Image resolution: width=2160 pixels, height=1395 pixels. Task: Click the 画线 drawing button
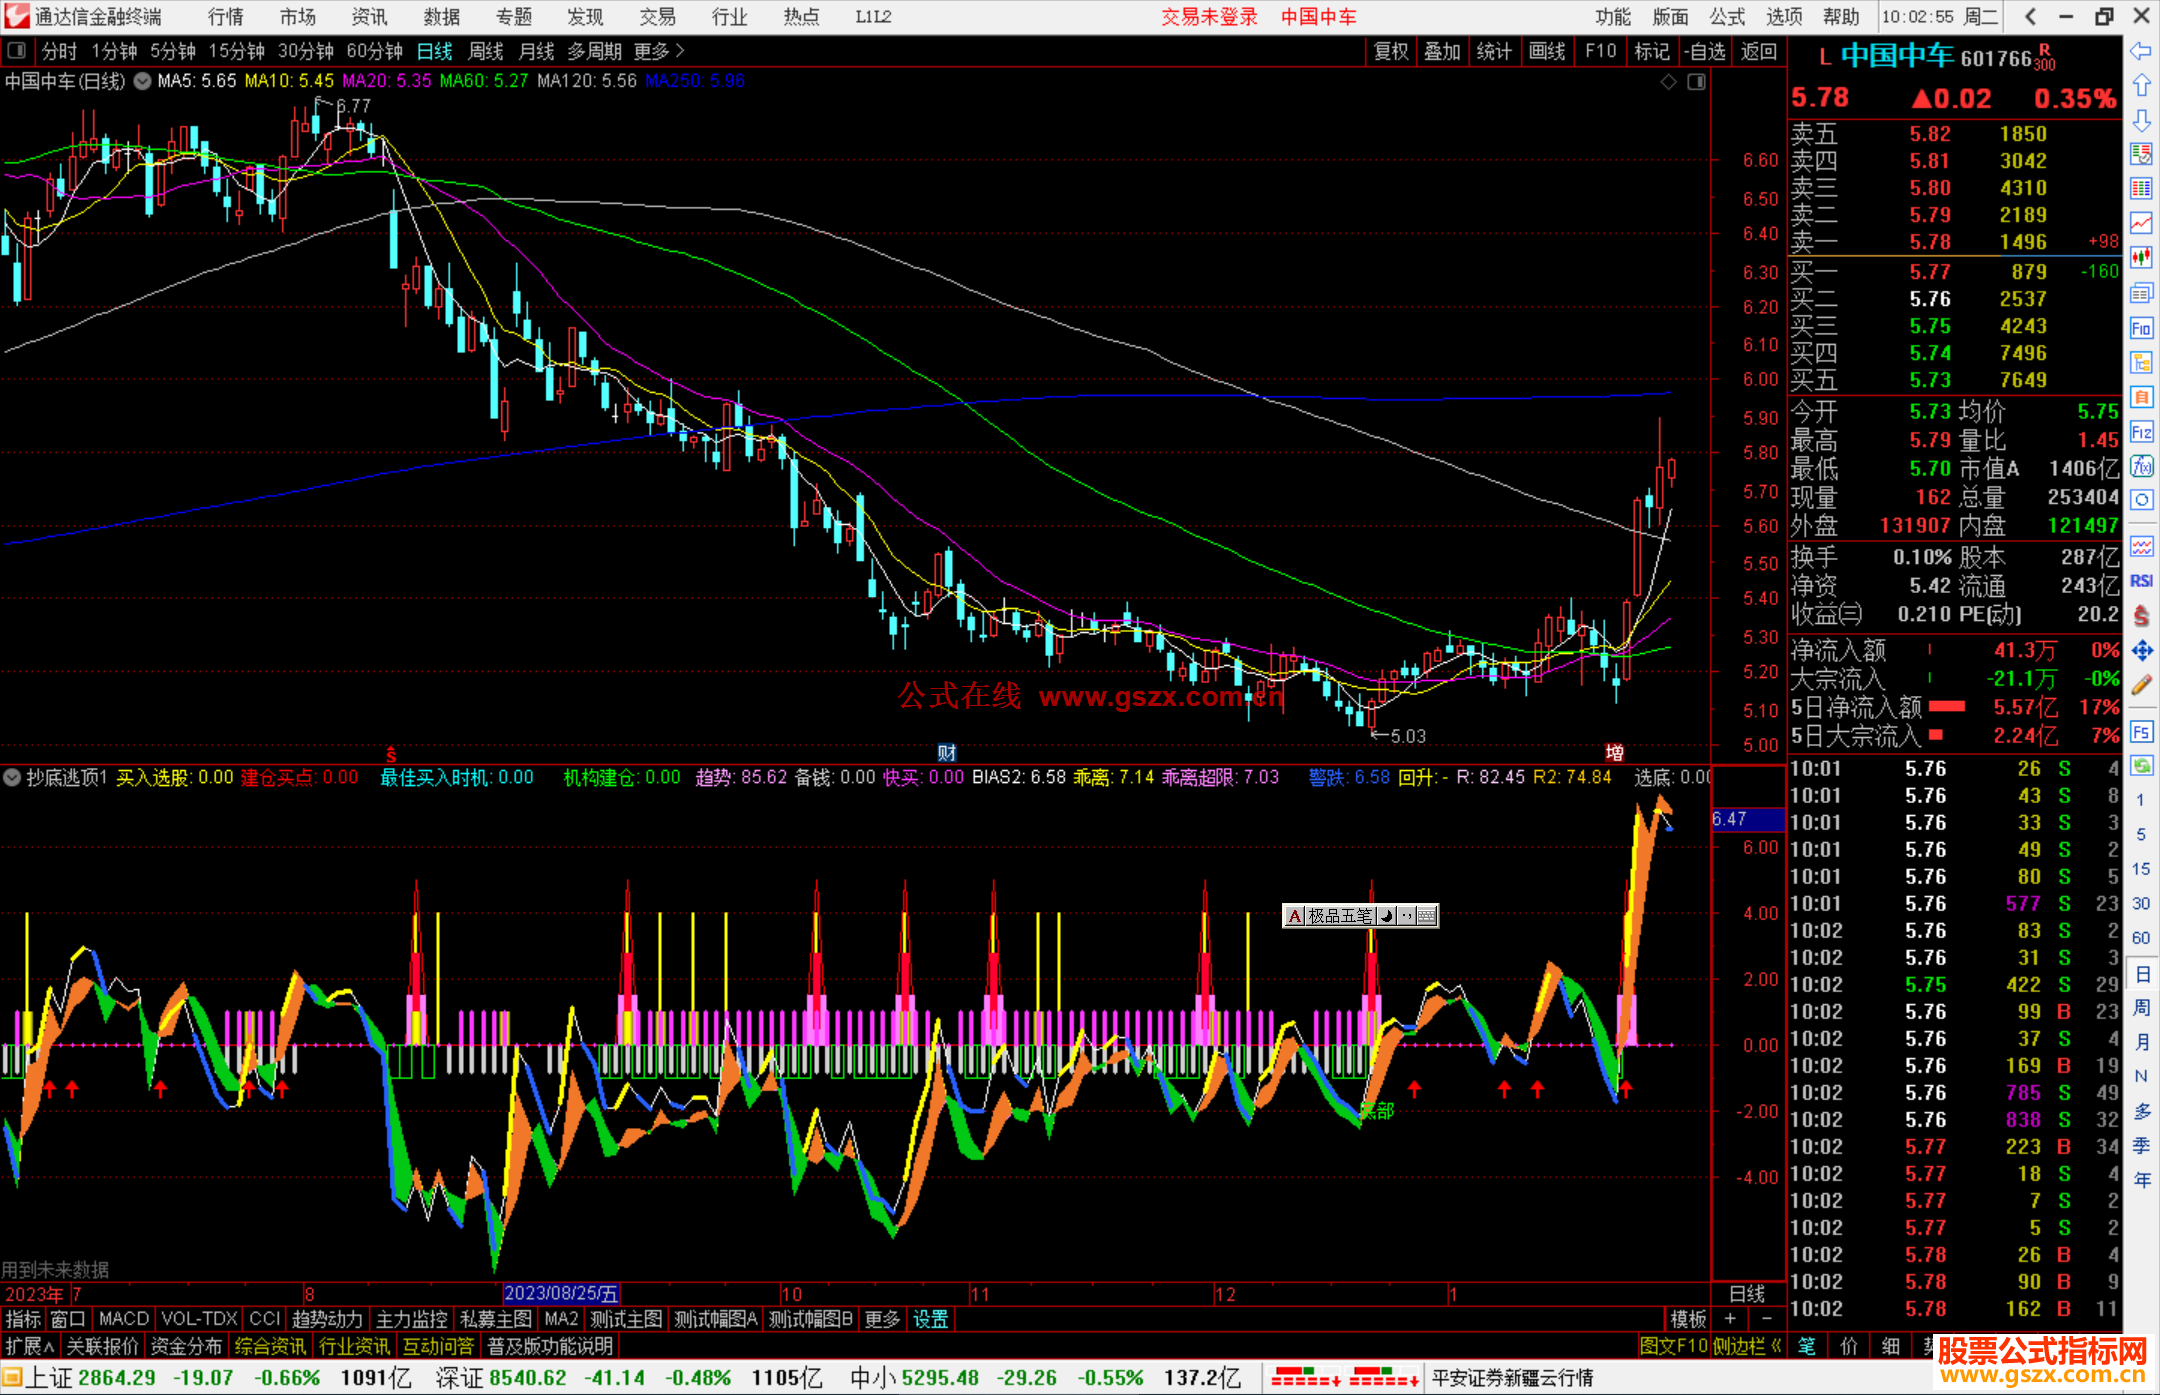point(1547,51)
